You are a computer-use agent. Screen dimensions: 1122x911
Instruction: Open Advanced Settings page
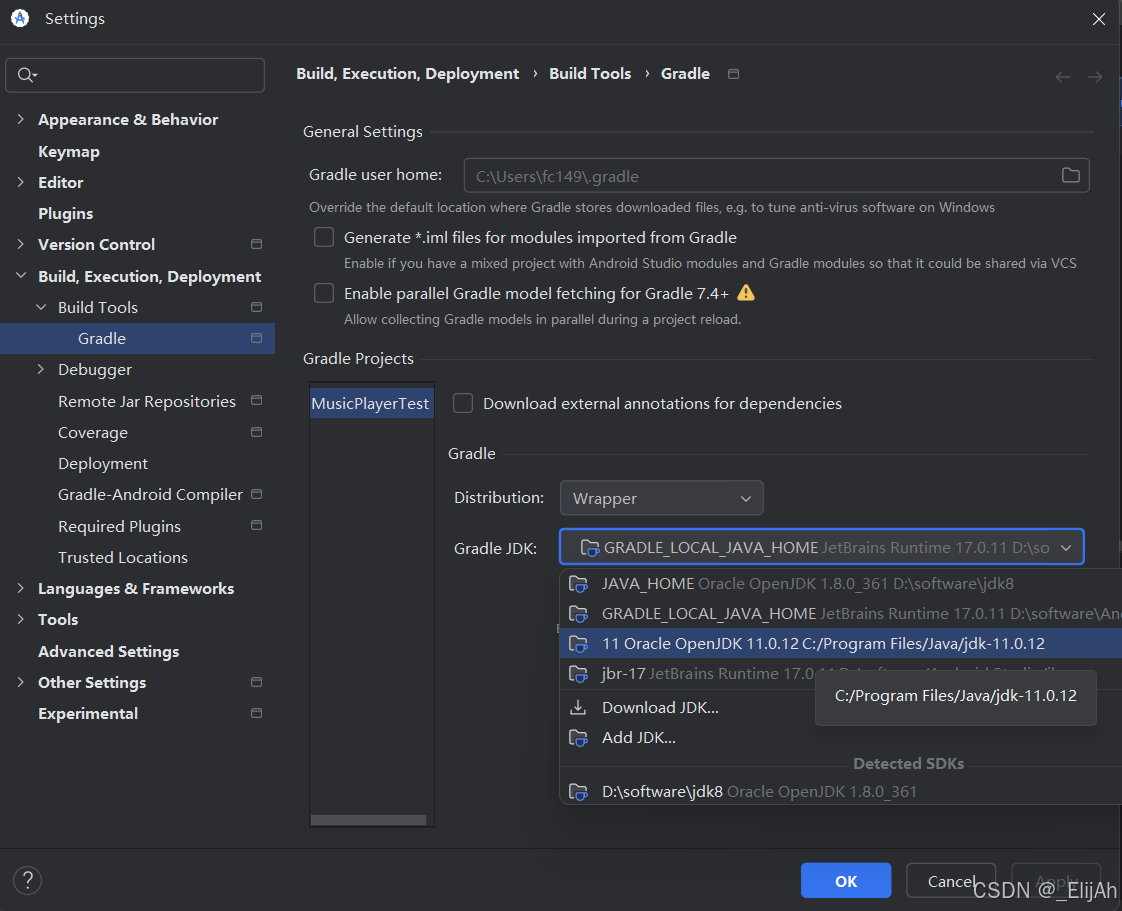click(108, 651)
